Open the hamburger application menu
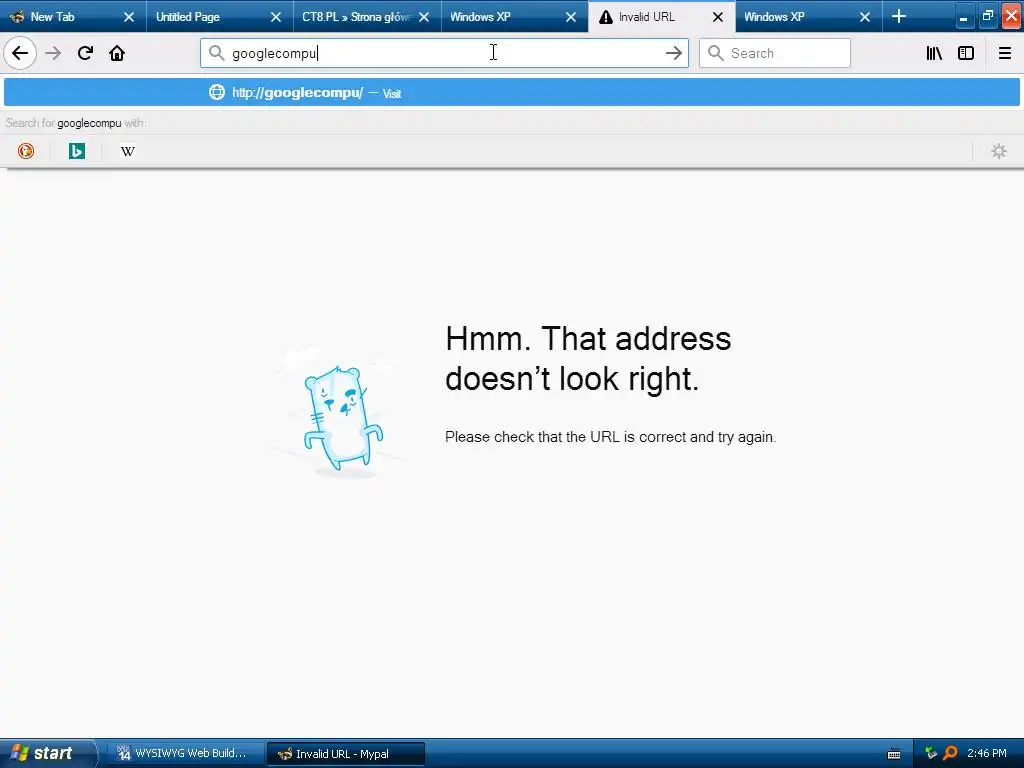 pyautogui.click(x=1004, y=53)
